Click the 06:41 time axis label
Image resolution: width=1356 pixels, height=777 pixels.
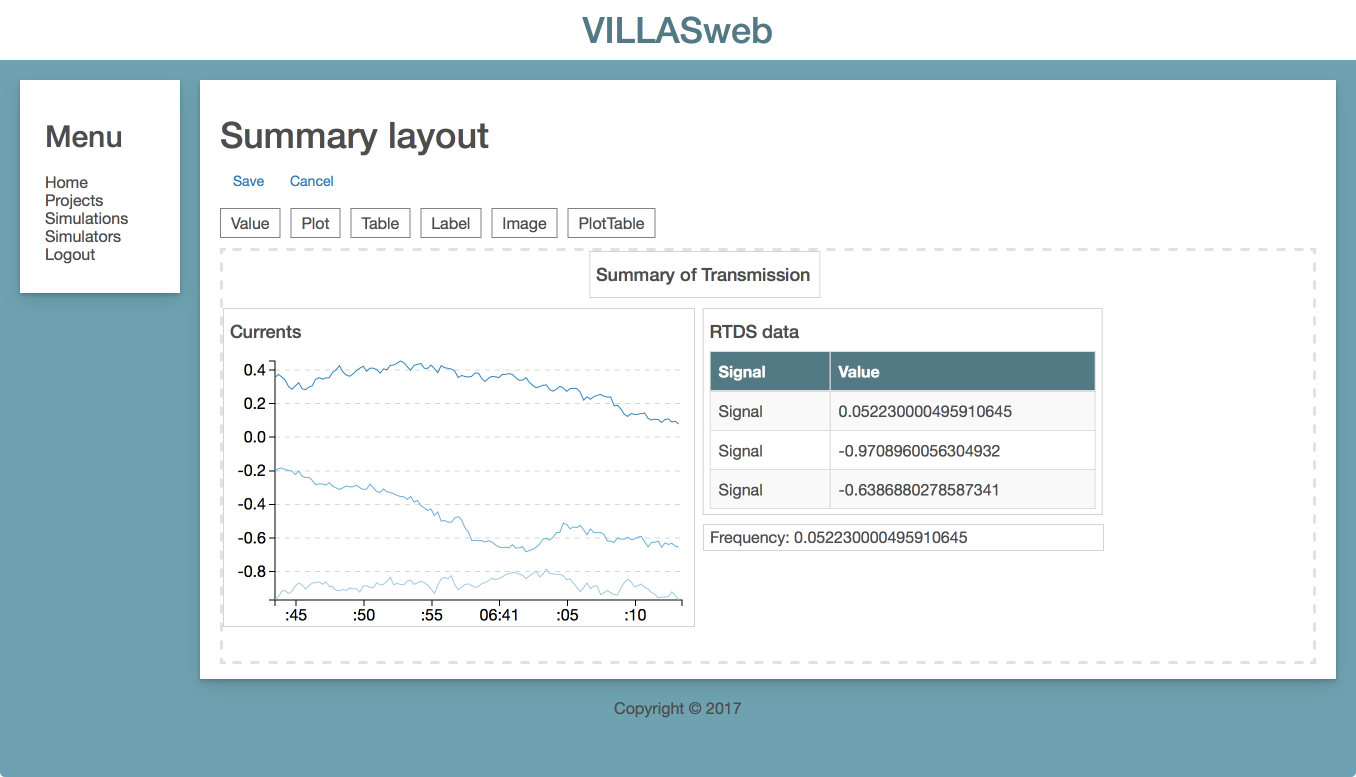[499, 615]
